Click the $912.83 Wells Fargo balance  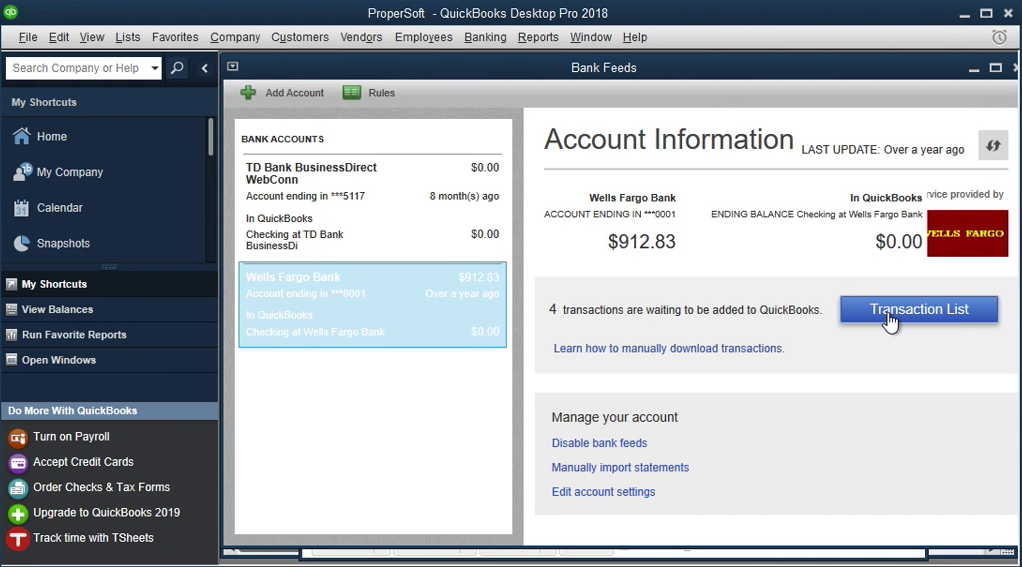click(641, 242)
